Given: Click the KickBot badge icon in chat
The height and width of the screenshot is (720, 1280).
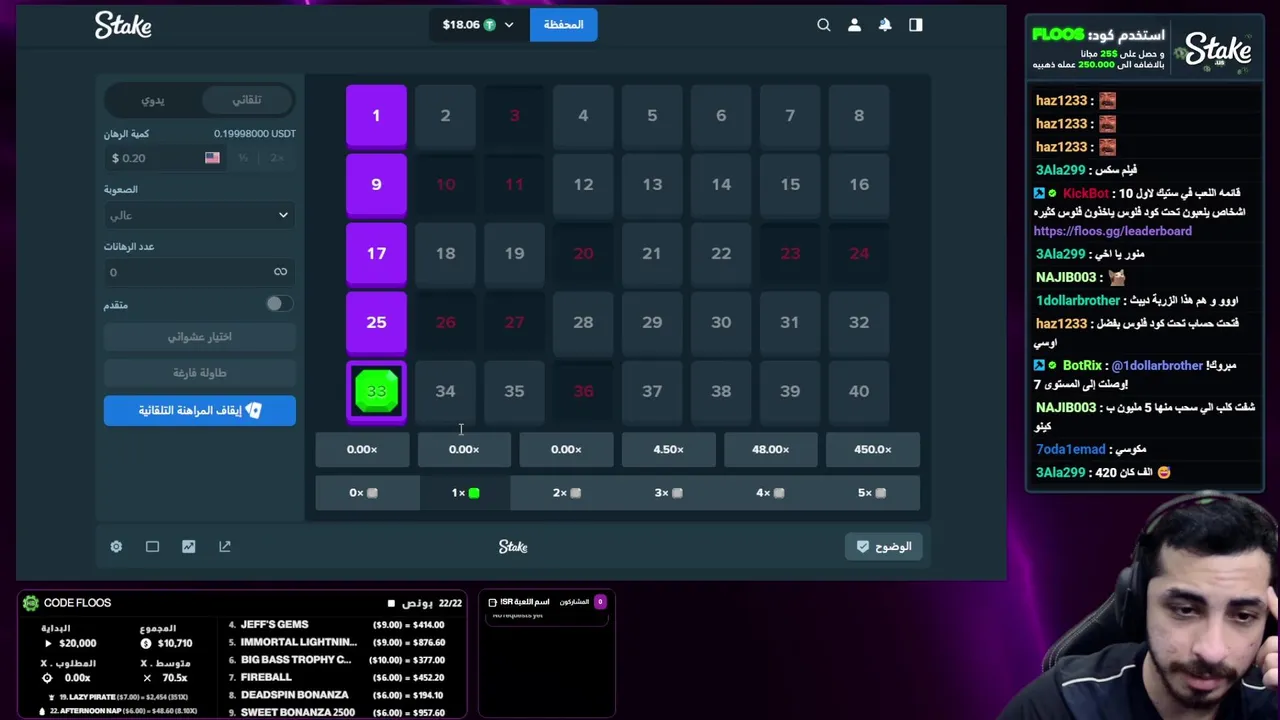Looking at the screenshot, I should click(x=1040, y=193).
